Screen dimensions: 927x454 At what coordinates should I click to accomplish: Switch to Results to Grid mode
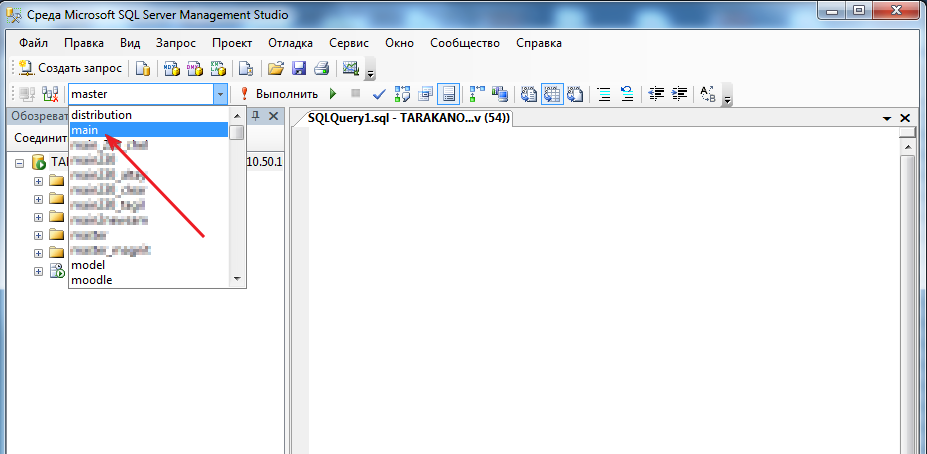pyautogui.click(x=552, y=93)
